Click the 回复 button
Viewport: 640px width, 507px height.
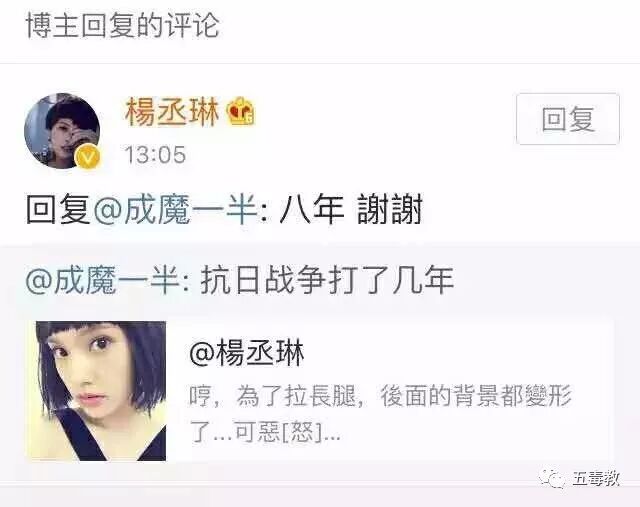click(567, 119)
